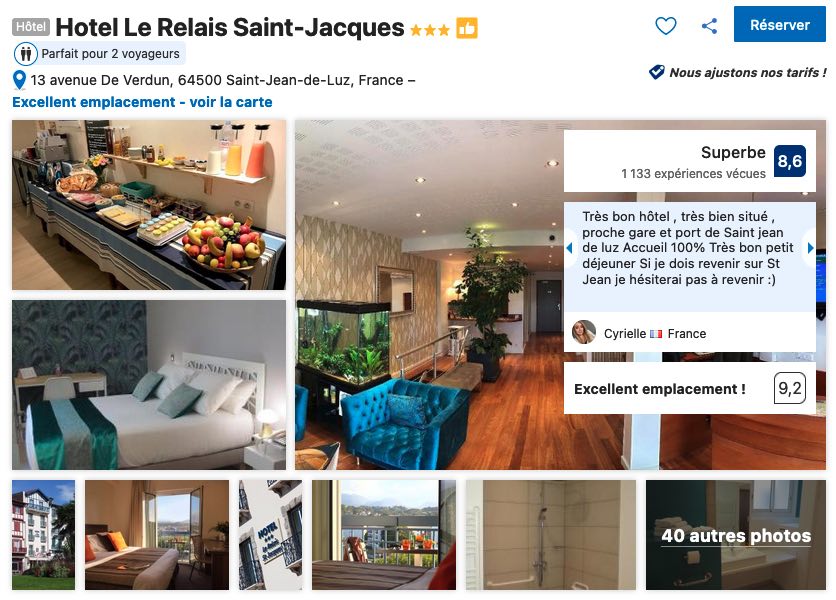Image resolution: width=836 pixels, height=600 pixels.
Task: Click 'Nous ajustons nos tarifs !' link
Action: click(747, 73)
